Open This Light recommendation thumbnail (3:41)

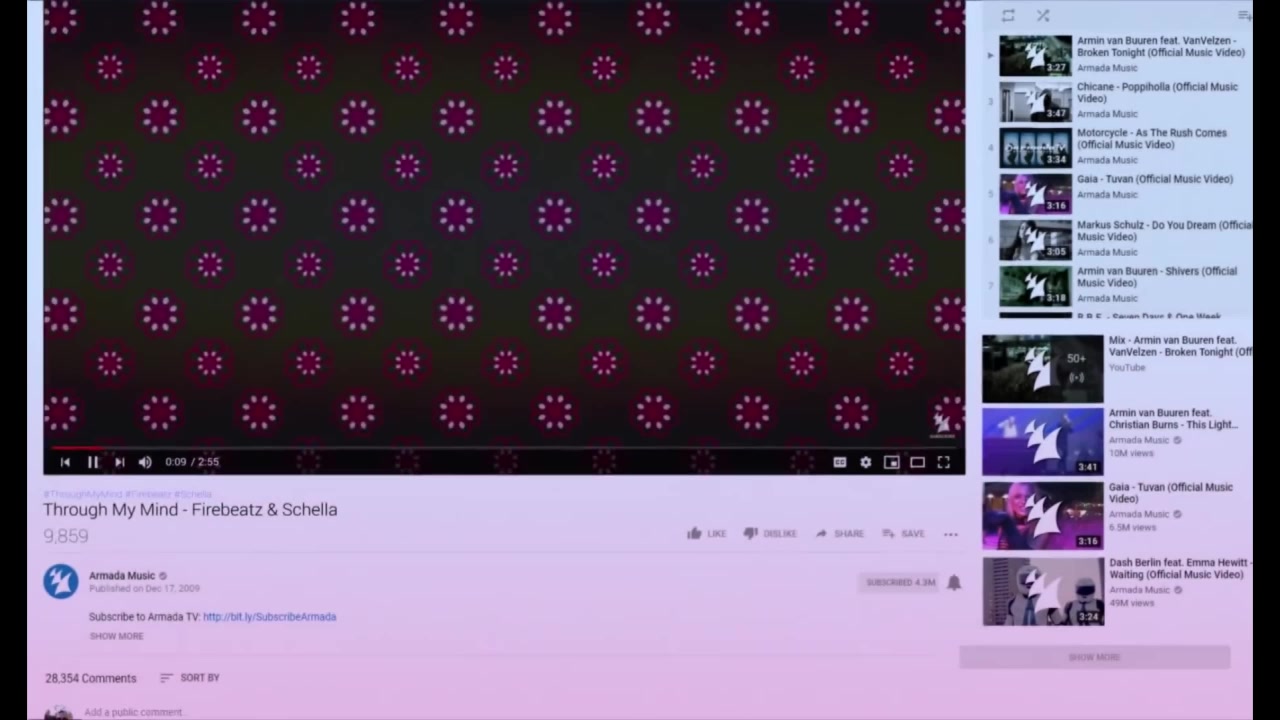point(1043,441)
